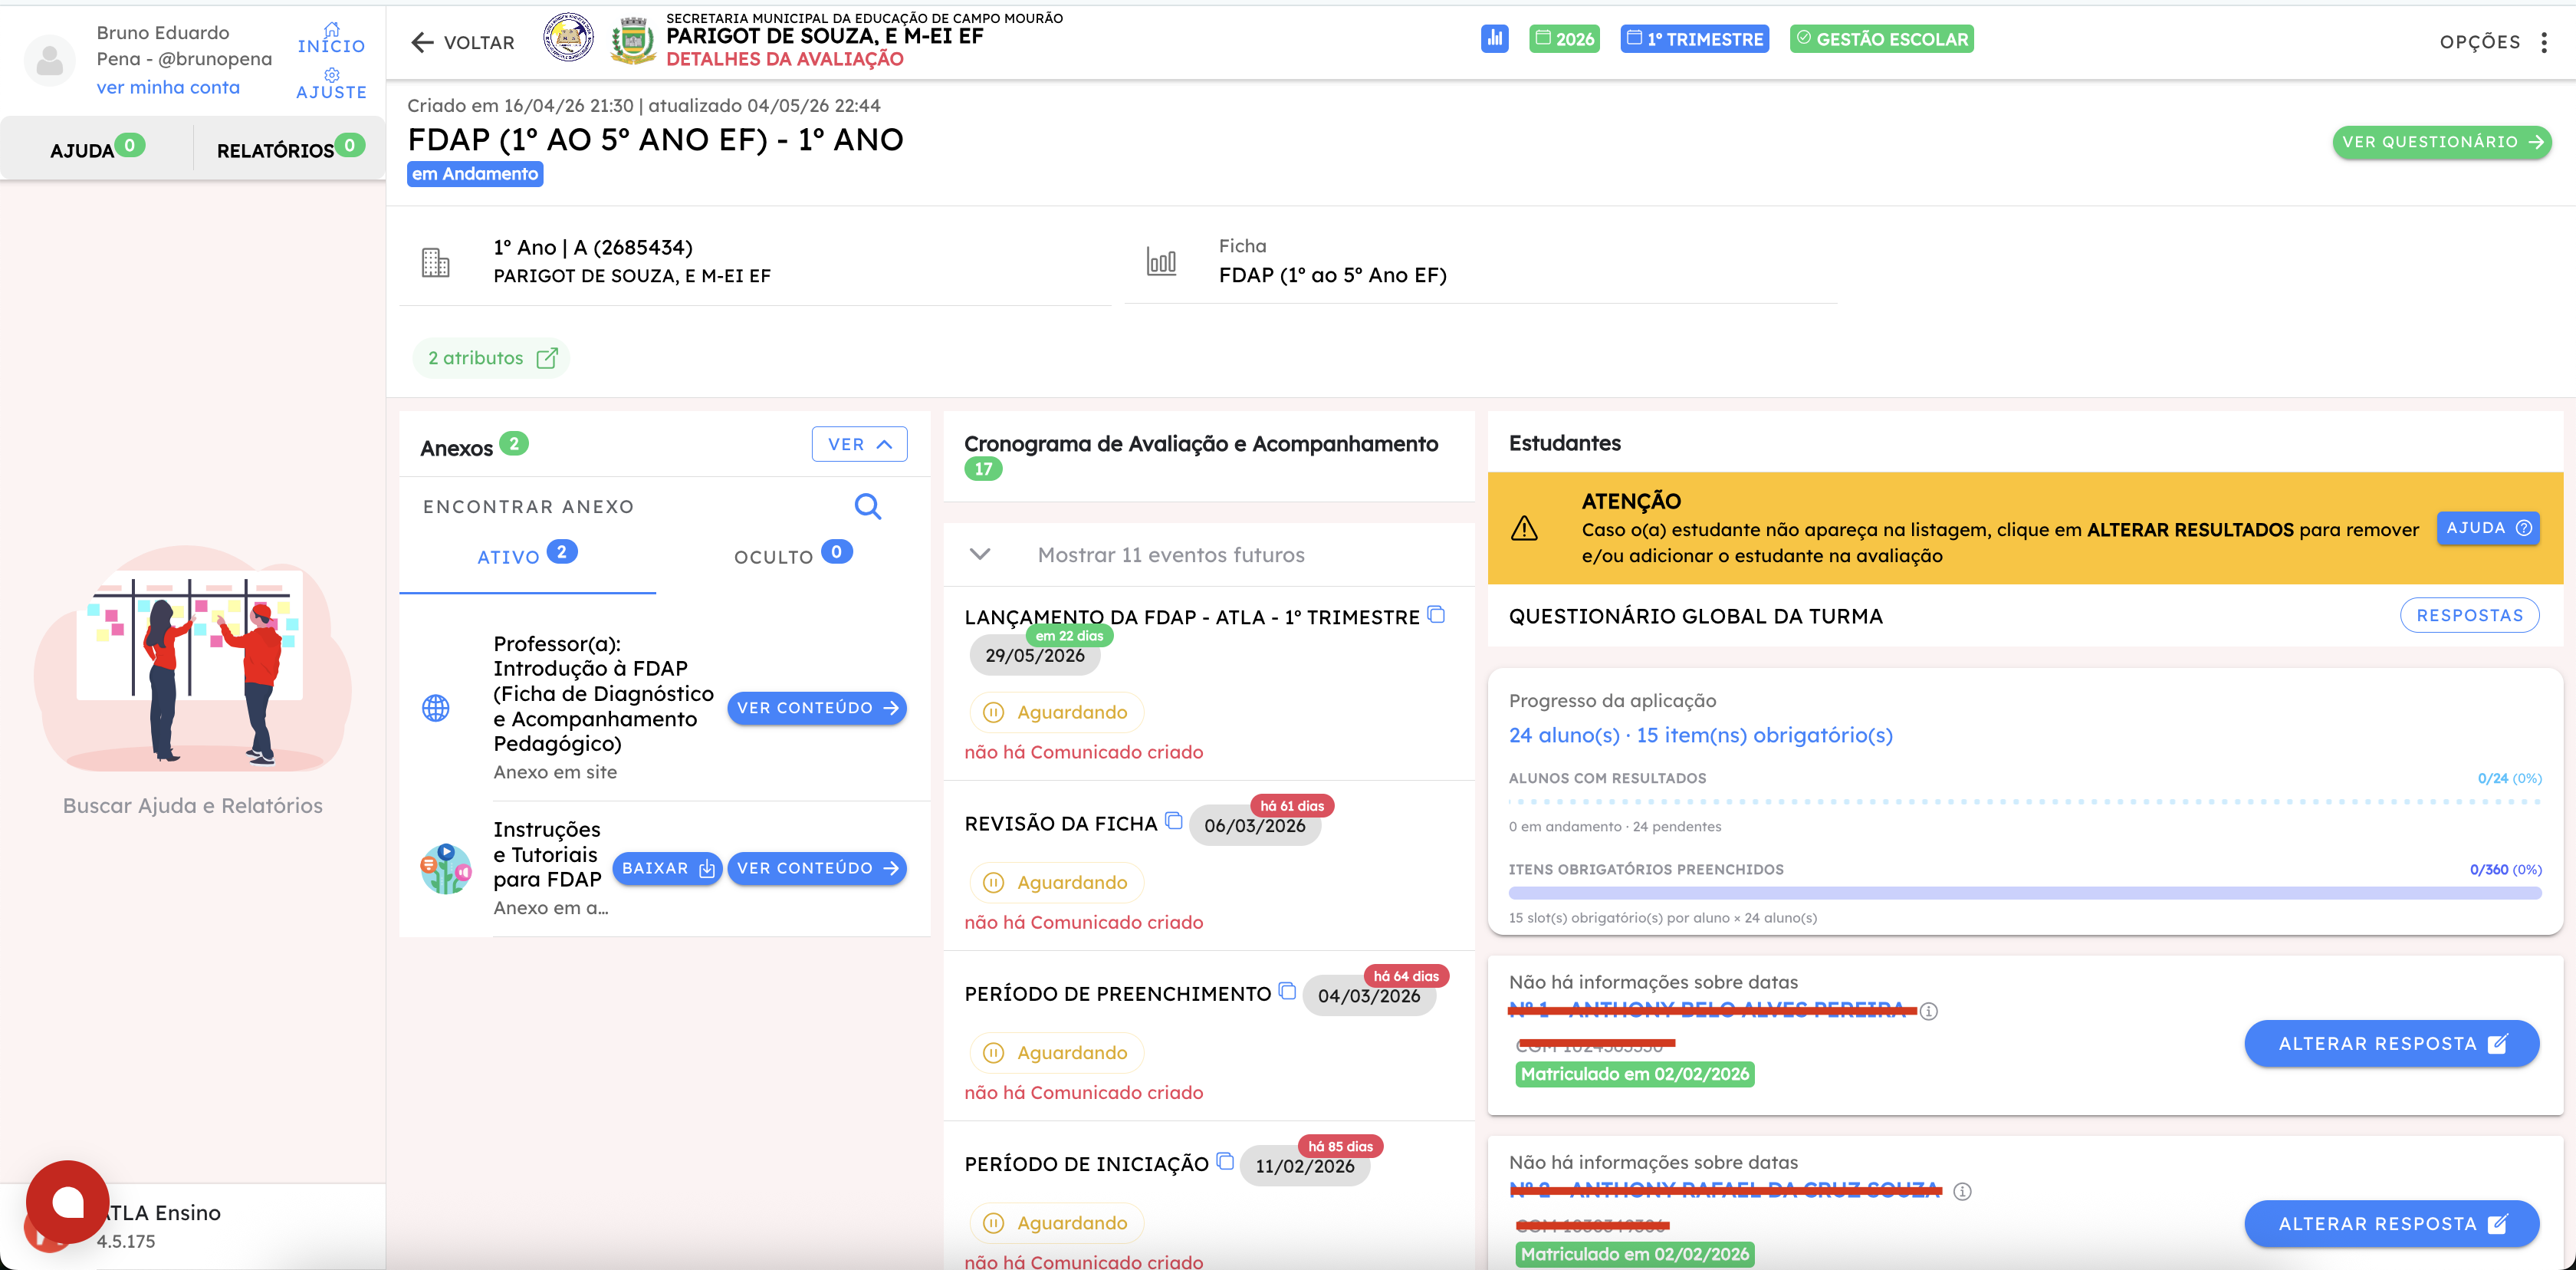The width and height of the screenshot is (2576, 1270).
Task: Click the green 17 badge under Cronograma
Action: pos(983,469)
